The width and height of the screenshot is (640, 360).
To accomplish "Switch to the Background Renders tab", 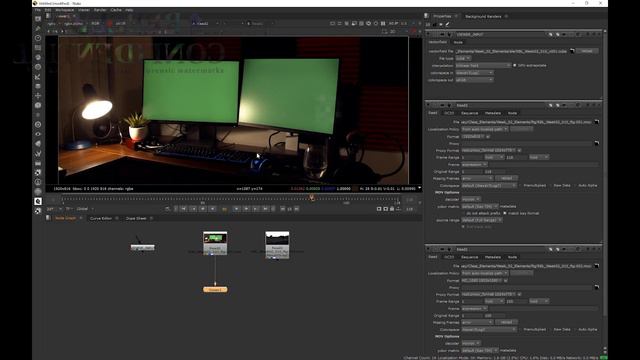I will pos(483,16).
